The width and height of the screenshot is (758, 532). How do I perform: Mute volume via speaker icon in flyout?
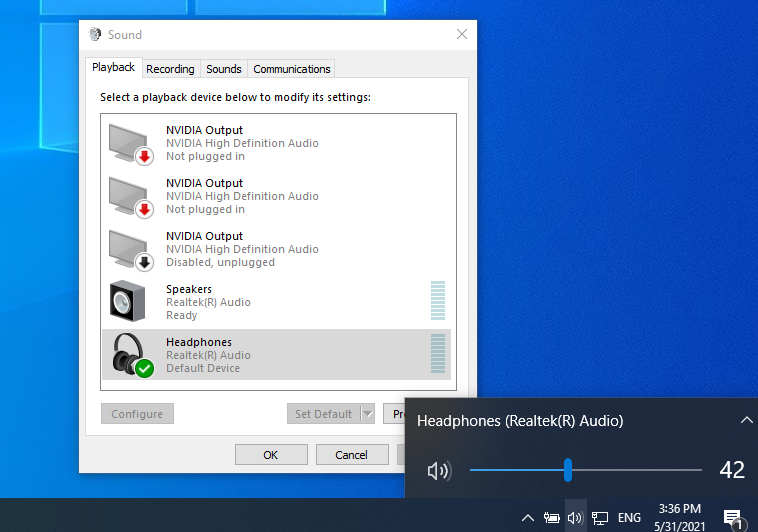pyautogui.click(x=439, y=471)
